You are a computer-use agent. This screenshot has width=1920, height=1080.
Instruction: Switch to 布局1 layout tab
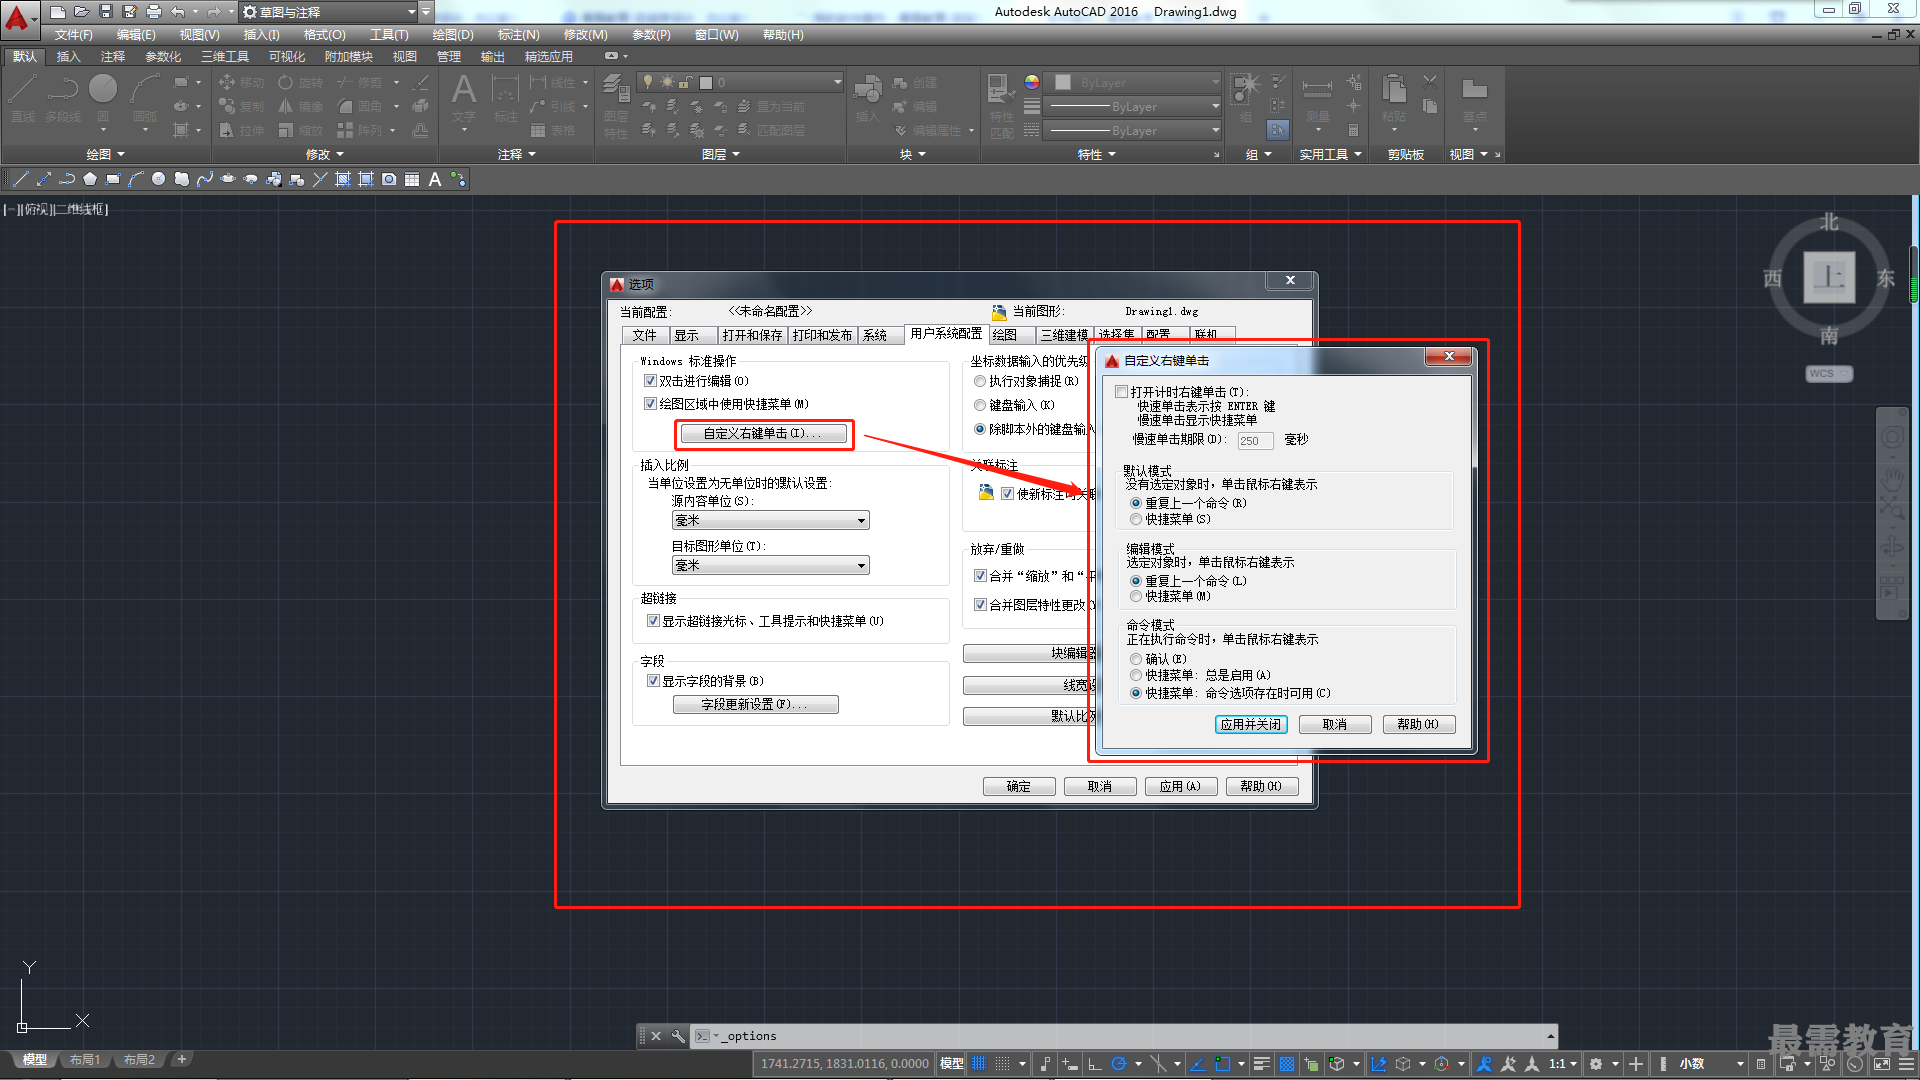click(x=85, y=1059)
